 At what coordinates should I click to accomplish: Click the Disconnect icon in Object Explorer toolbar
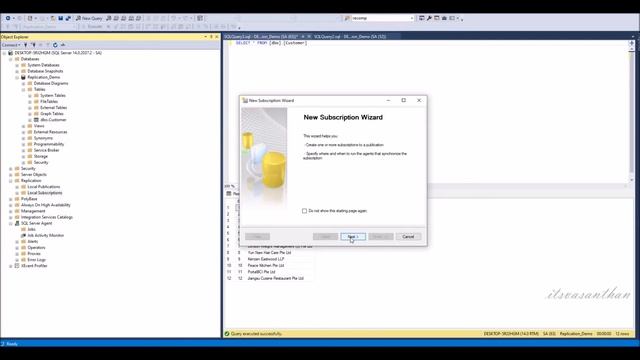[33, 45]
